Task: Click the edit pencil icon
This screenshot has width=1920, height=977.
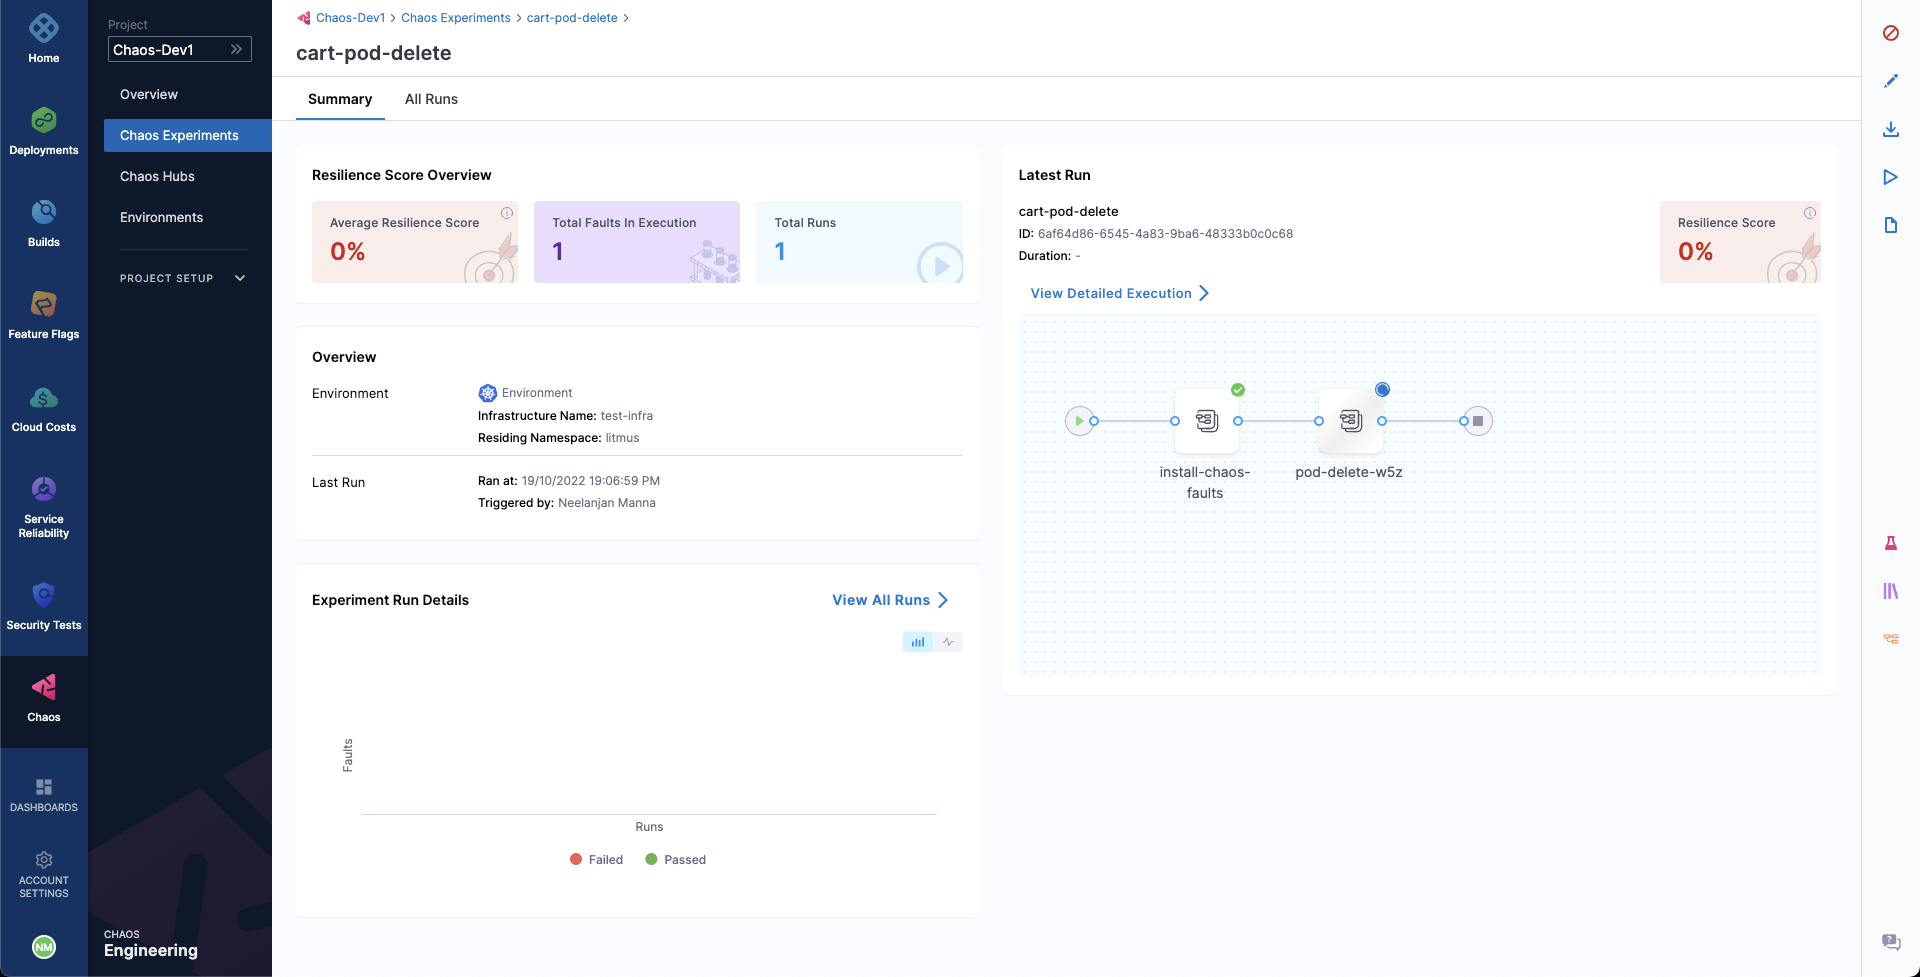Action: [x=1890, y=81]
